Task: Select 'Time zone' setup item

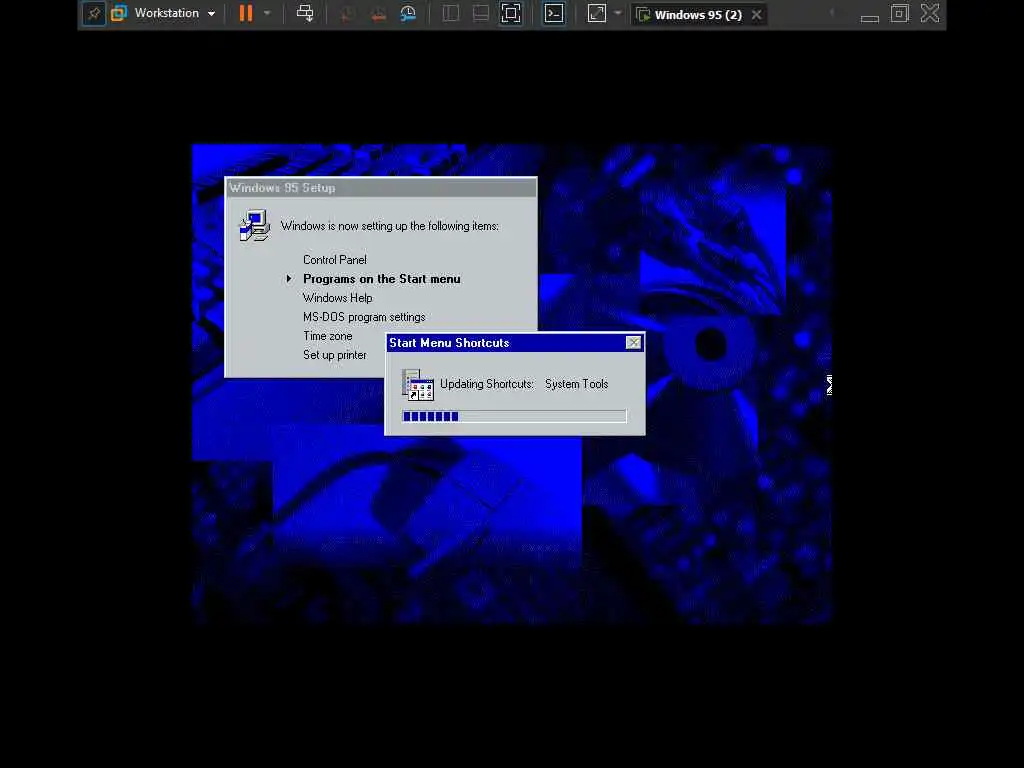Action: pyautogui.click(x=327, y=336)
